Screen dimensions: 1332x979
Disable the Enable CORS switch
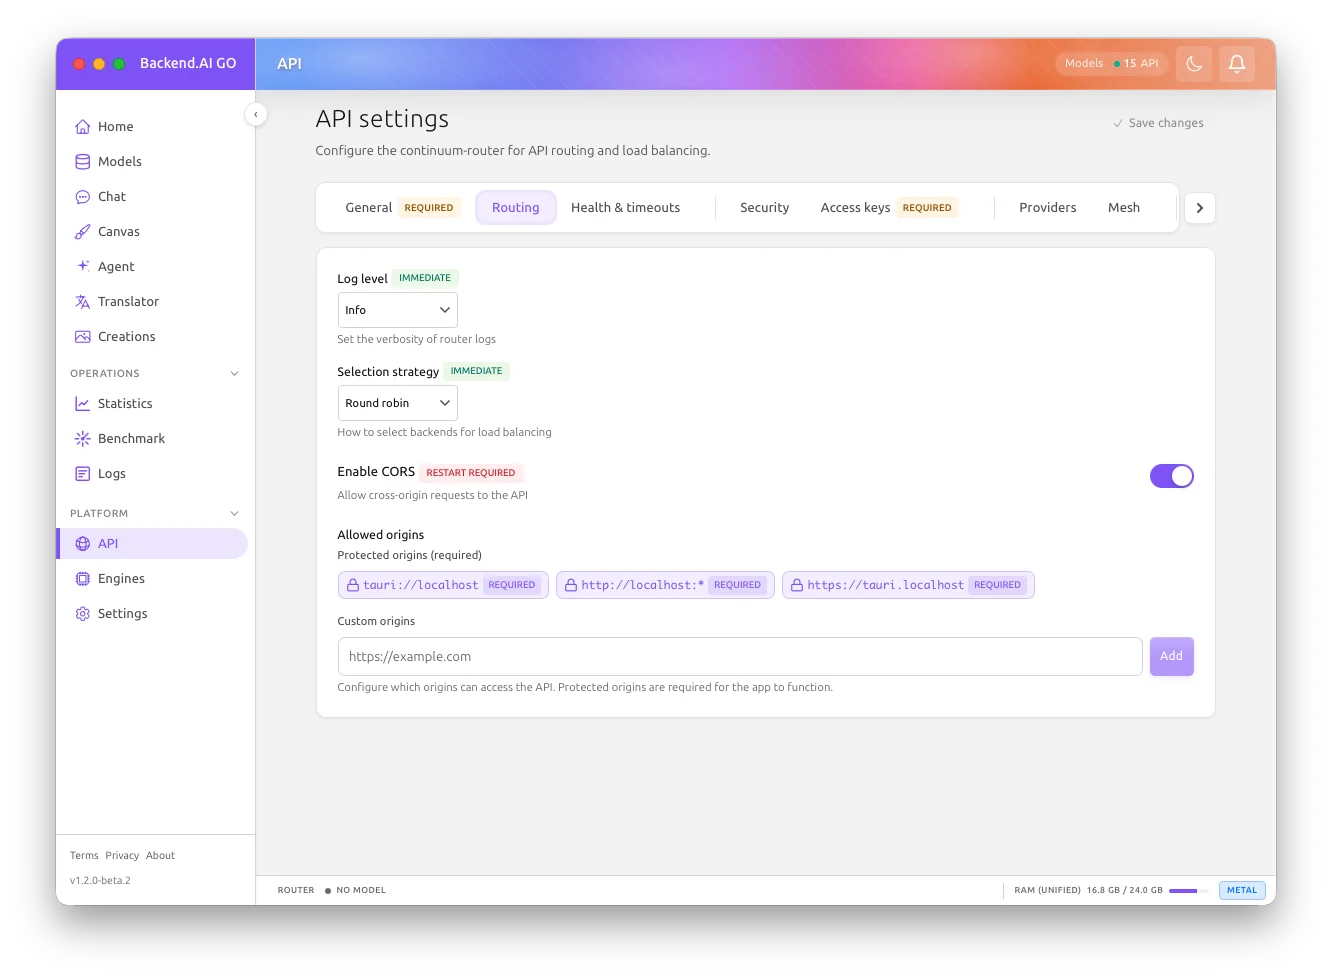tap(1171, 476)
